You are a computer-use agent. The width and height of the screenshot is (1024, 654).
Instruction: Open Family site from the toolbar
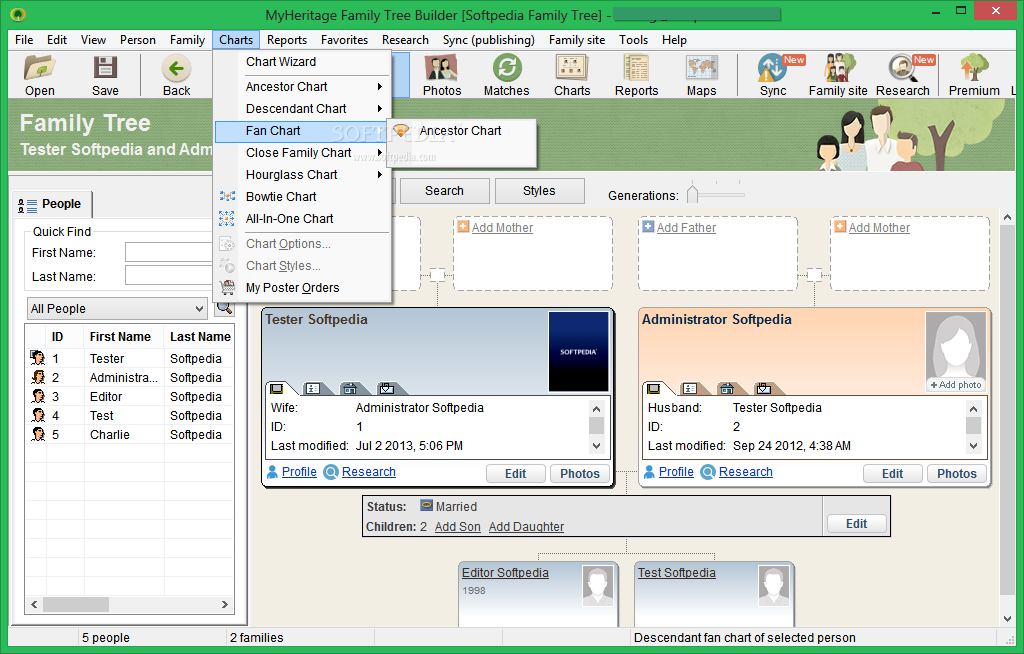click(838, 75)
